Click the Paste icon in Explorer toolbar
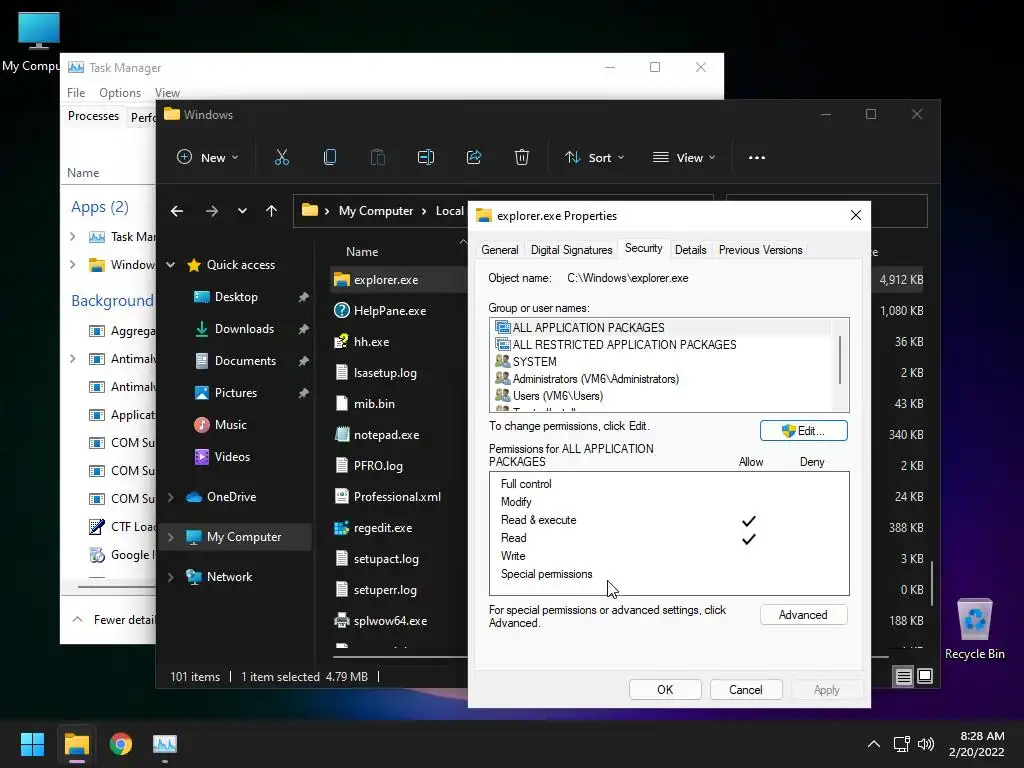Image resolution: width=1024 pixels, height=768 pixels. (377, 157)
